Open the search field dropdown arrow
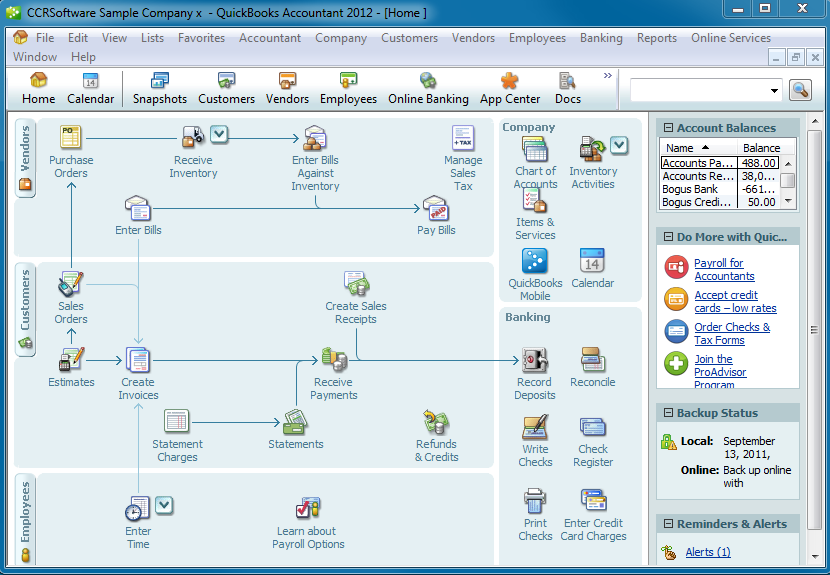830x575 pixels. click(774, 91)
